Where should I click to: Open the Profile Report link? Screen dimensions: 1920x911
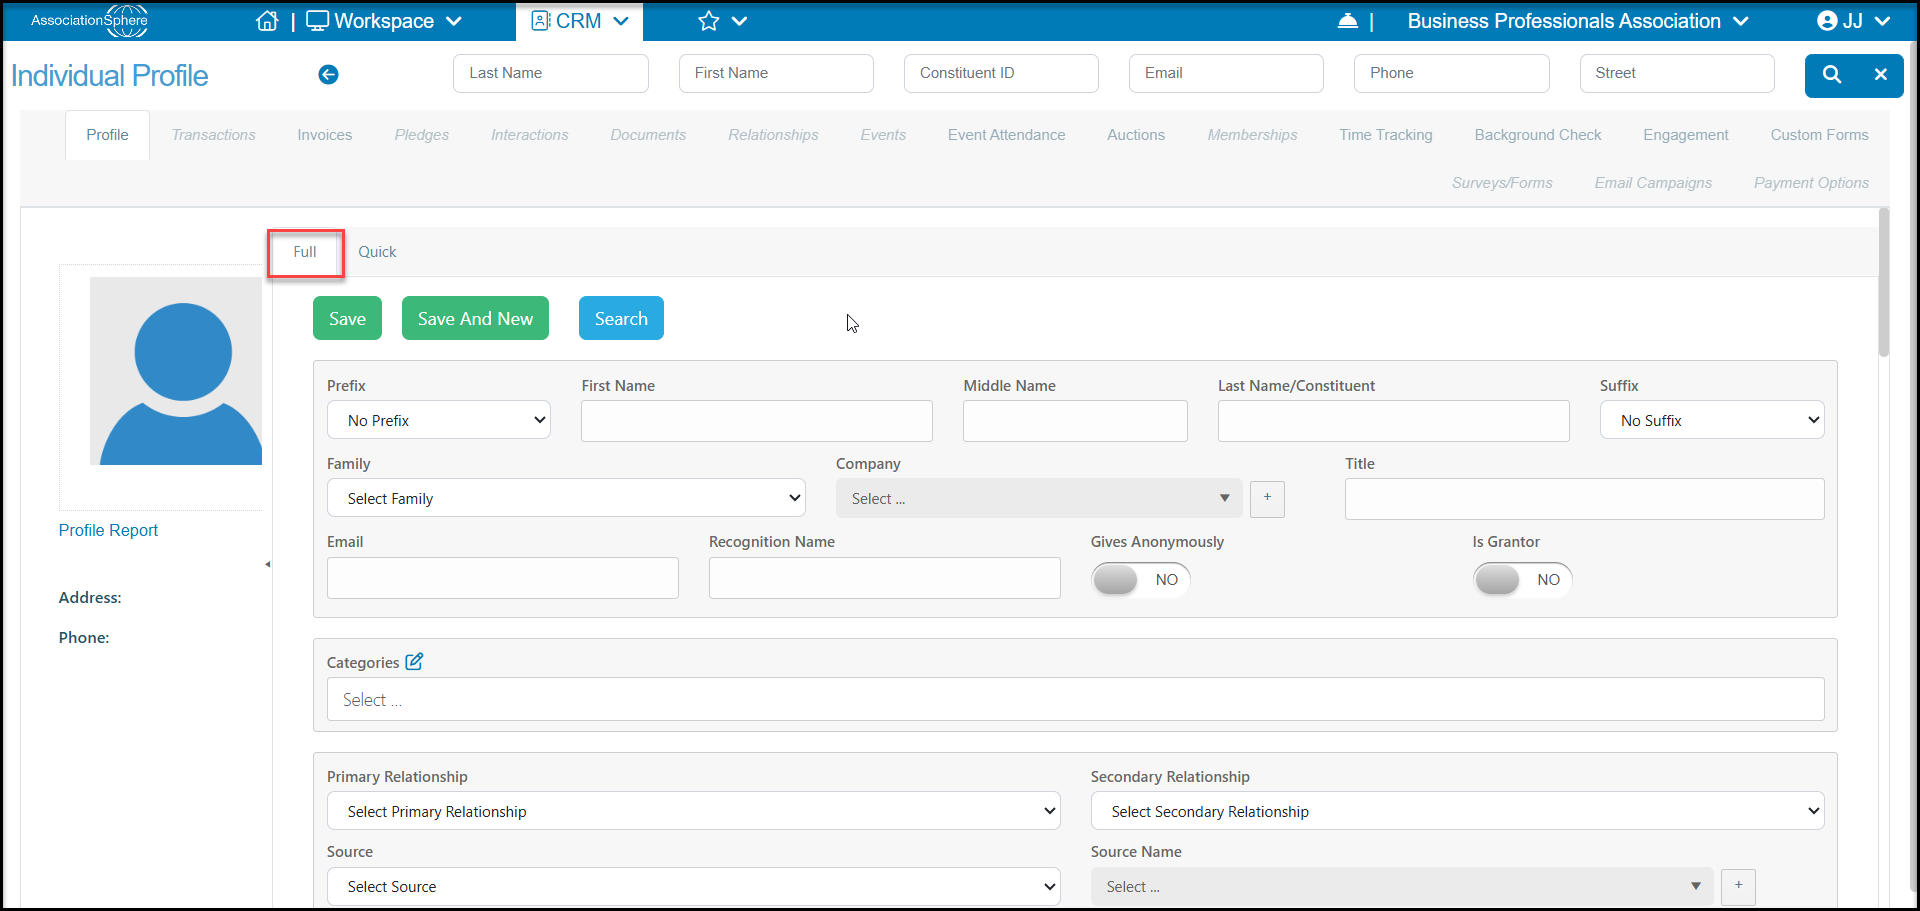[x=108, y=530]
